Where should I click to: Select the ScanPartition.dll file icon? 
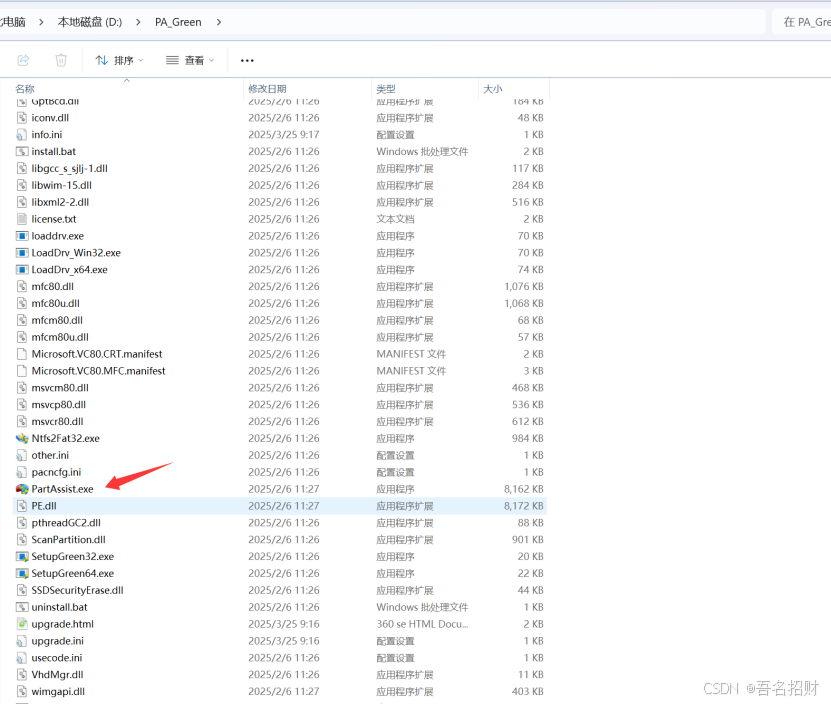22,540
